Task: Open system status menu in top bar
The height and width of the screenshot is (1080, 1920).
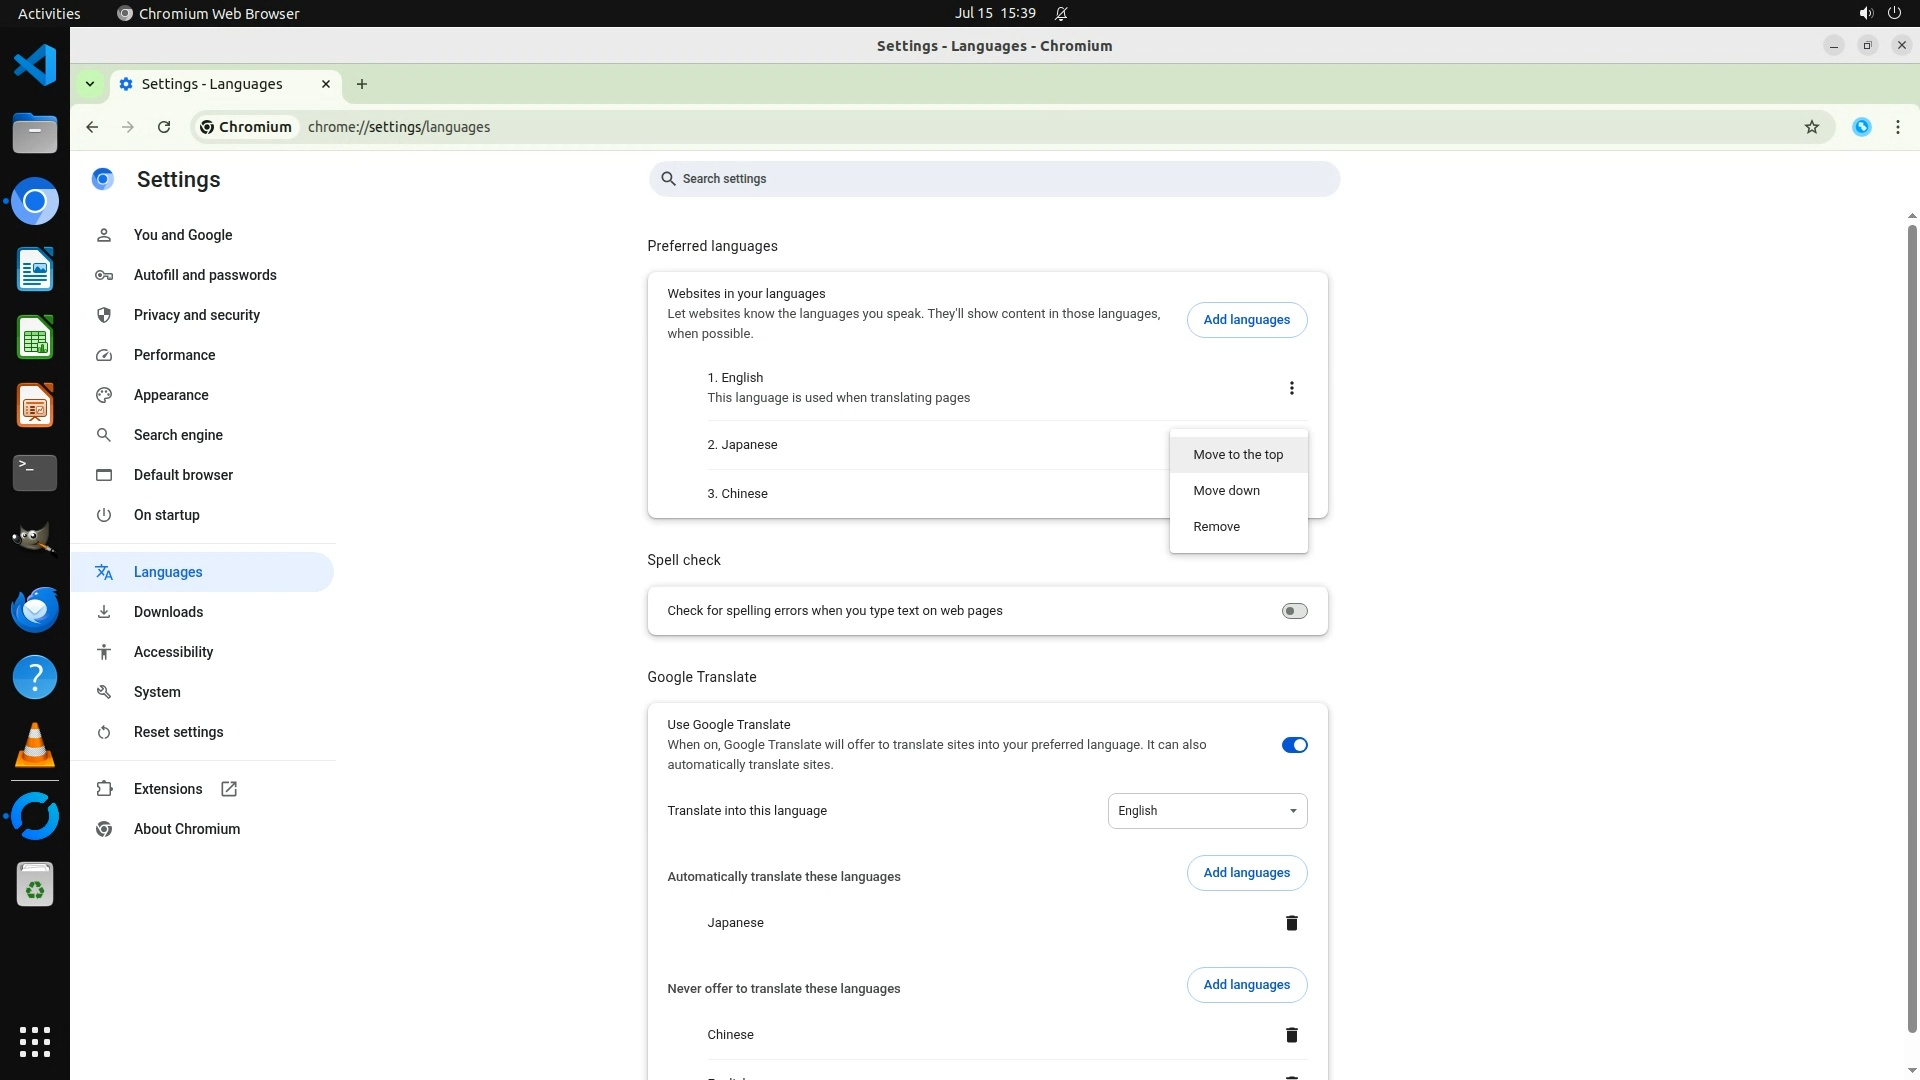Action: (1879, 13)
